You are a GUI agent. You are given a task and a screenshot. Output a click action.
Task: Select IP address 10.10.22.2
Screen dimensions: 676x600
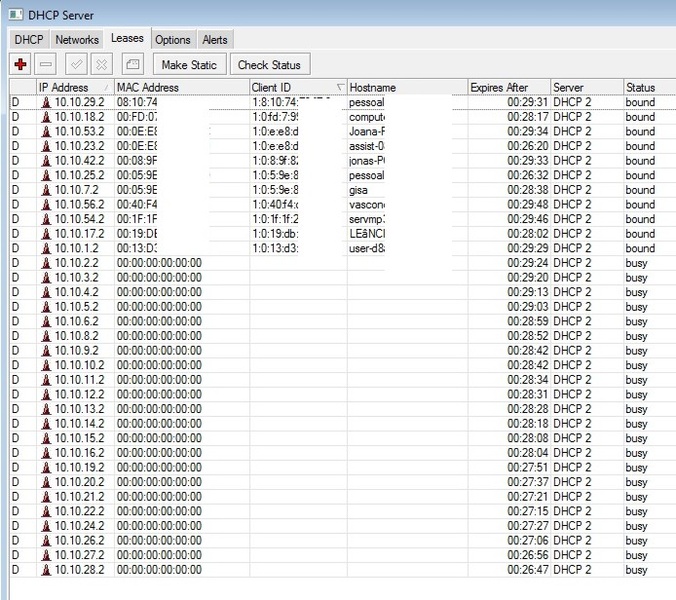tap(79, 512)
